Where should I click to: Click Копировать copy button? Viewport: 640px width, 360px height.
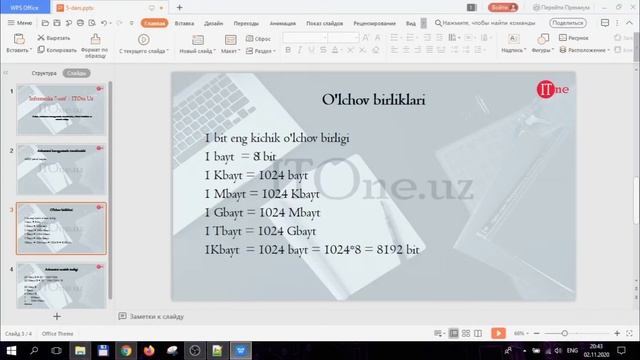57,50
